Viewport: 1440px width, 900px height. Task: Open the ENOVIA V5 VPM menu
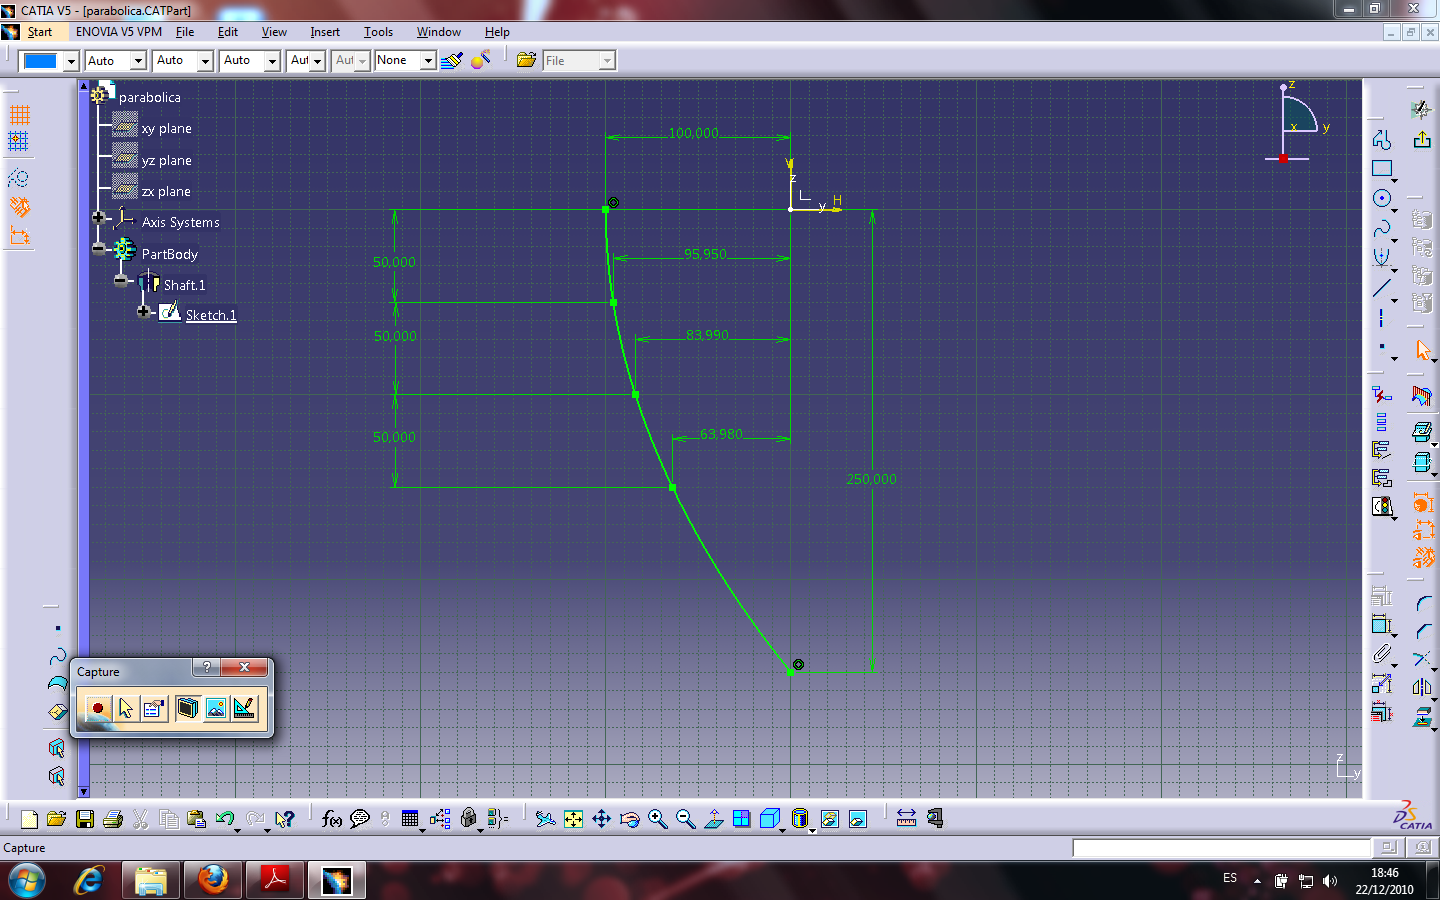point(118,32)
